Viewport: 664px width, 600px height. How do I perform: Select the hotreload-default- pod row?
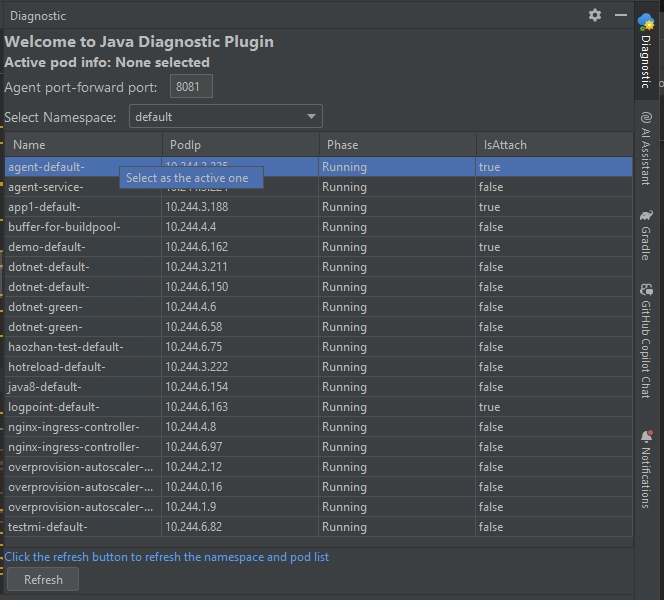click(x=82, y=367)
